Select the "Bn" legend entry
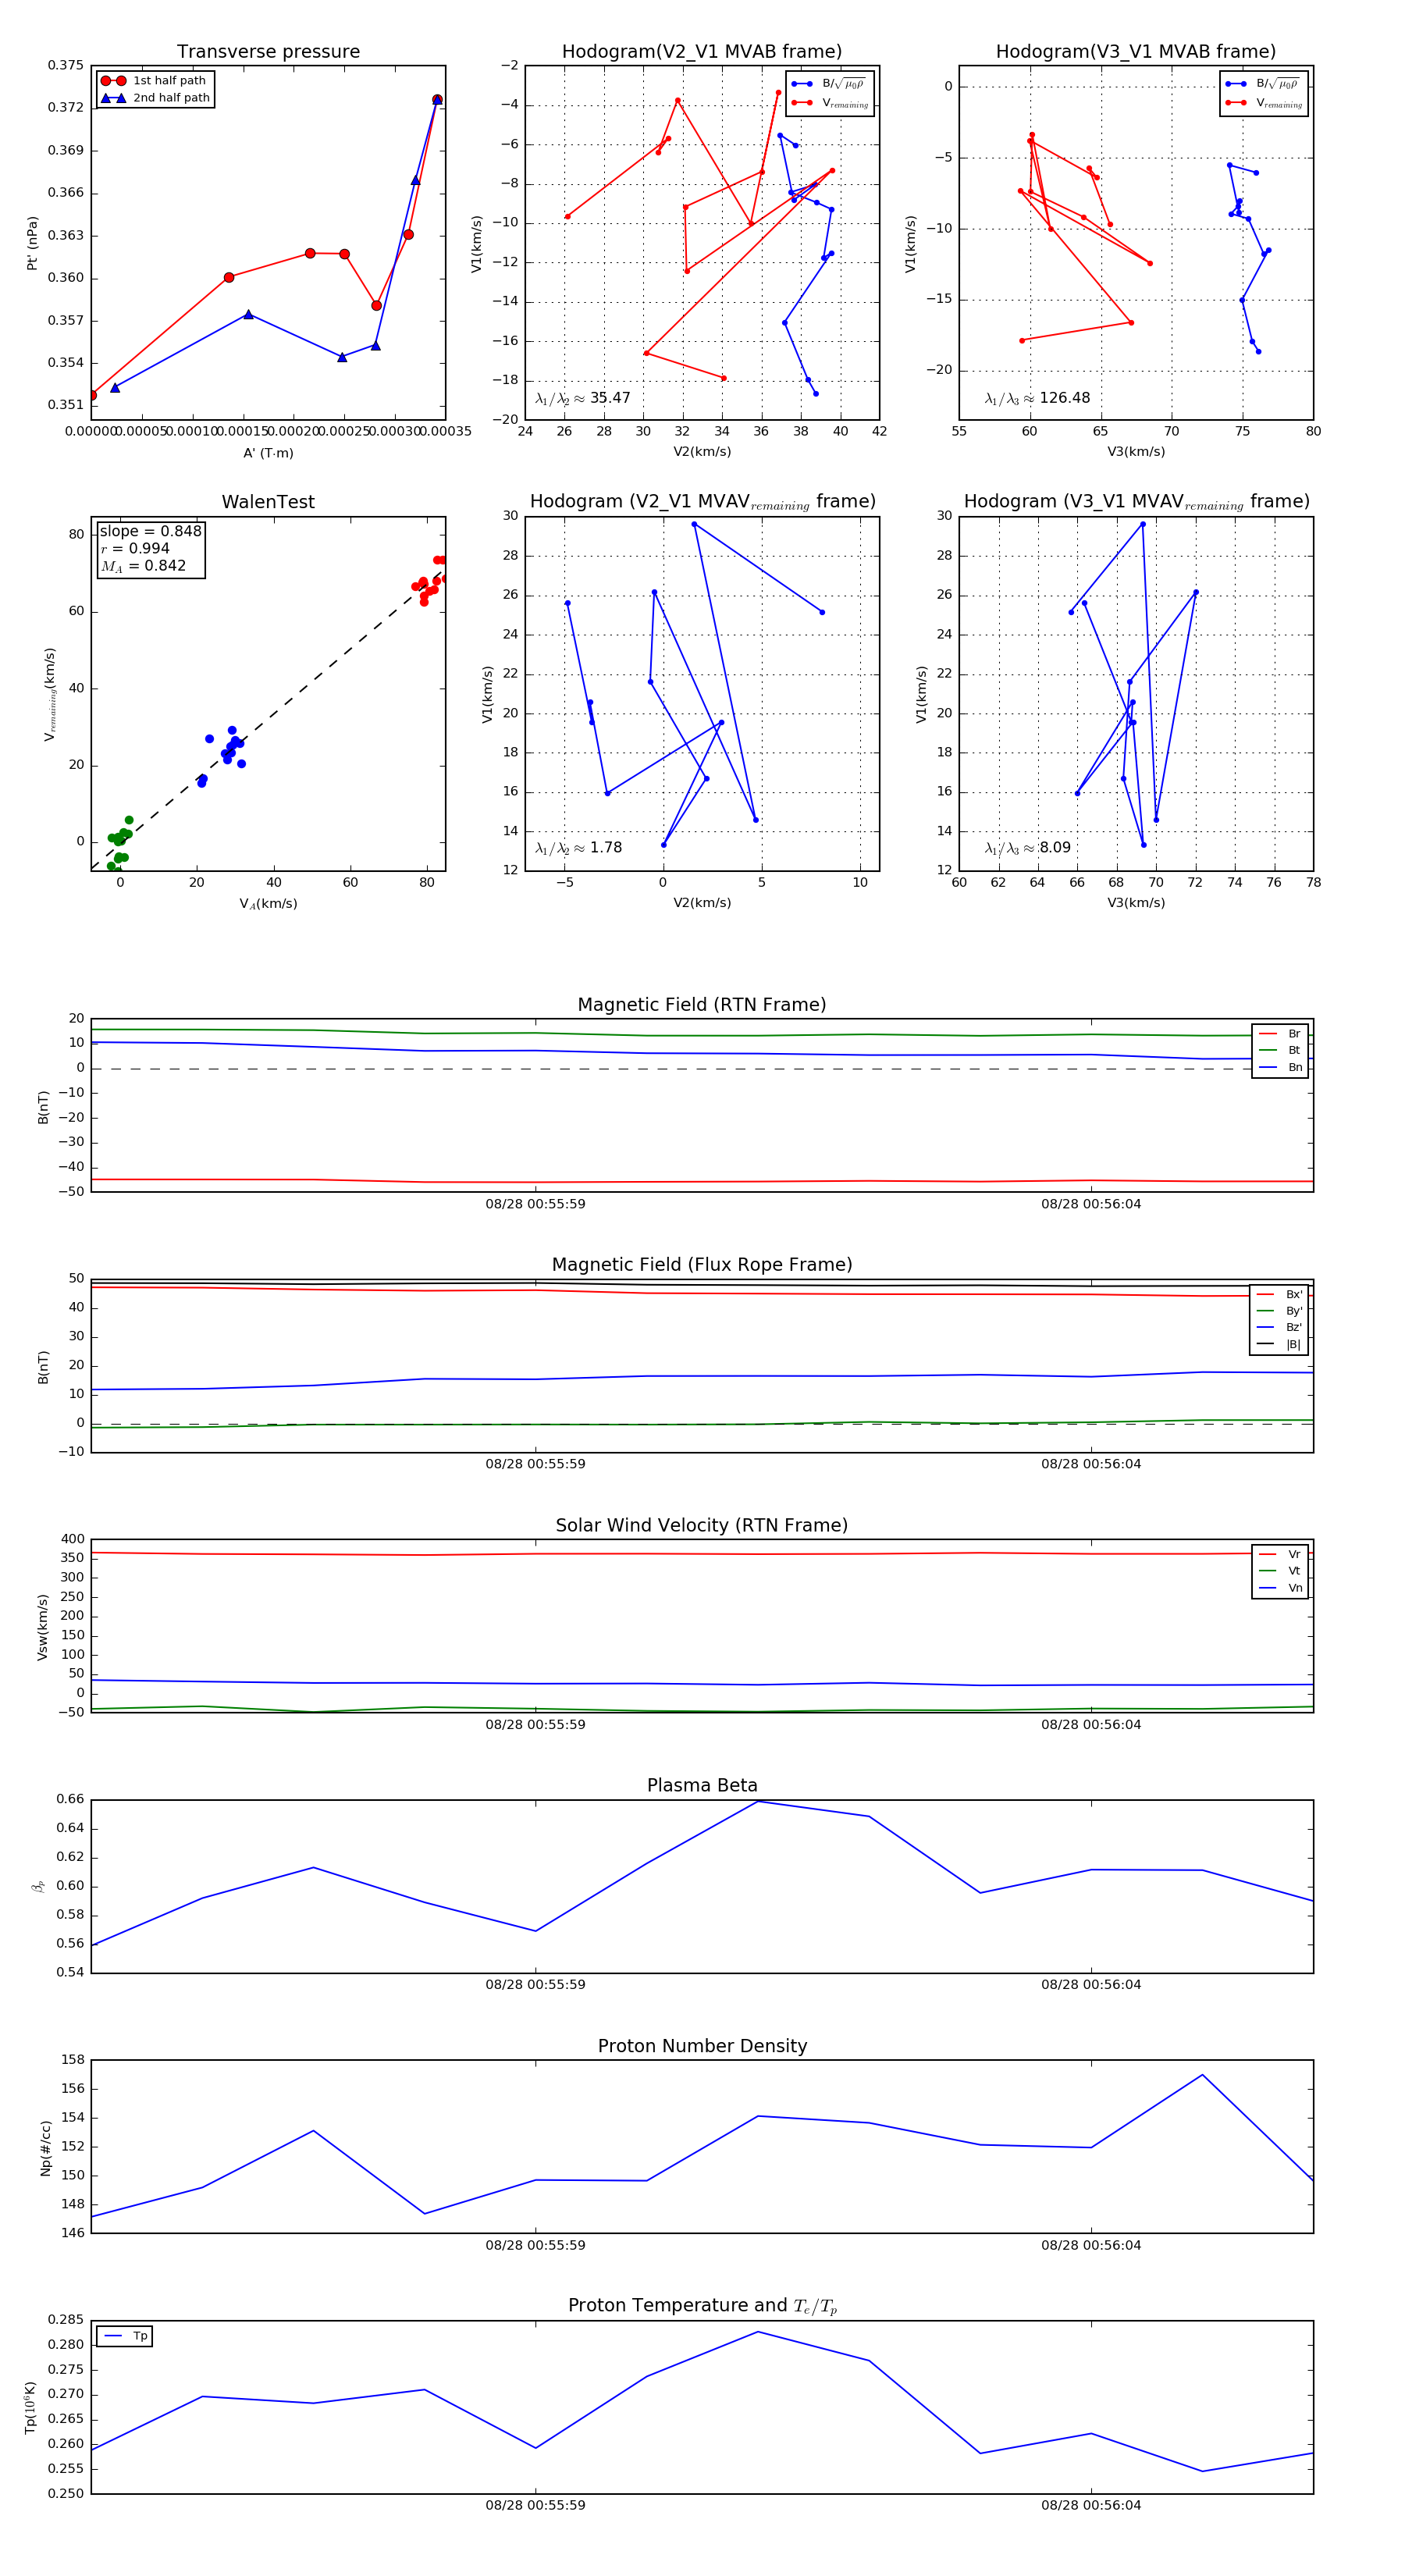This screenshot has height=2576, width=1405. point(1280,1067)
